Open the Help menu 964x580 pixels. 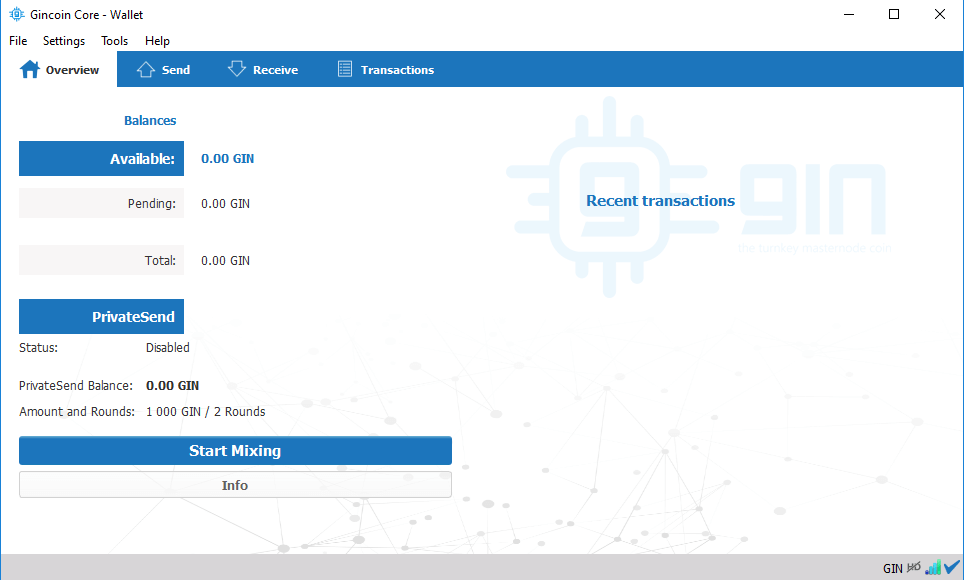[x=157, y=41]
